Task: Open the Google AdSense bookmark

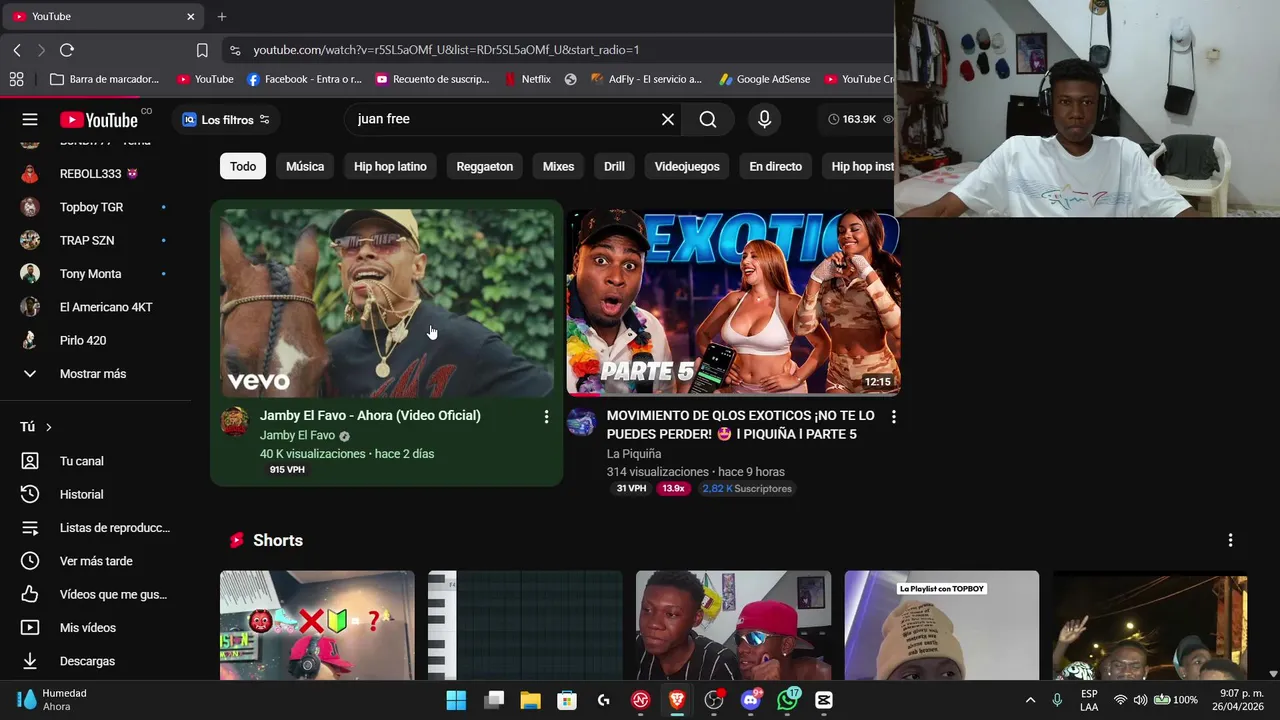Action: 765,79
